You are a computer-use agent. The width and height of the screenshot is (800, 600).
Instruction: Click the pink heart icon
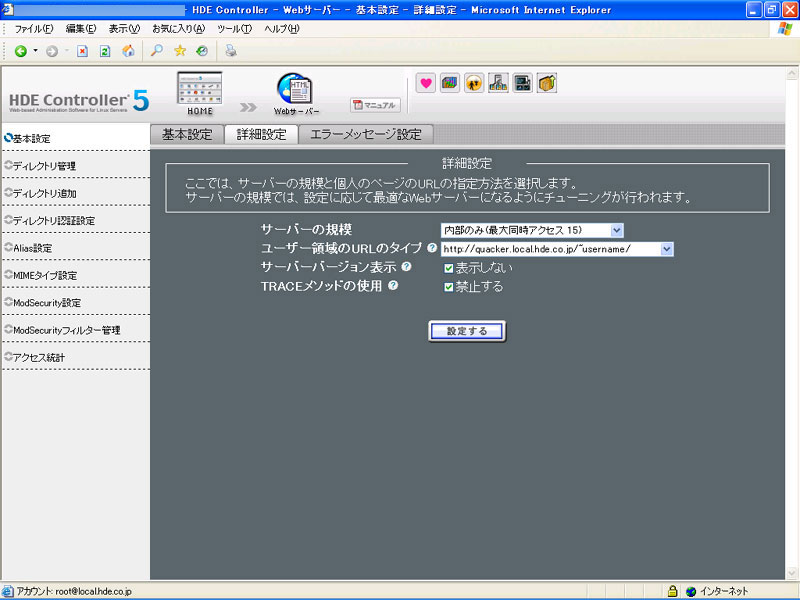click(x=426, y=83)
